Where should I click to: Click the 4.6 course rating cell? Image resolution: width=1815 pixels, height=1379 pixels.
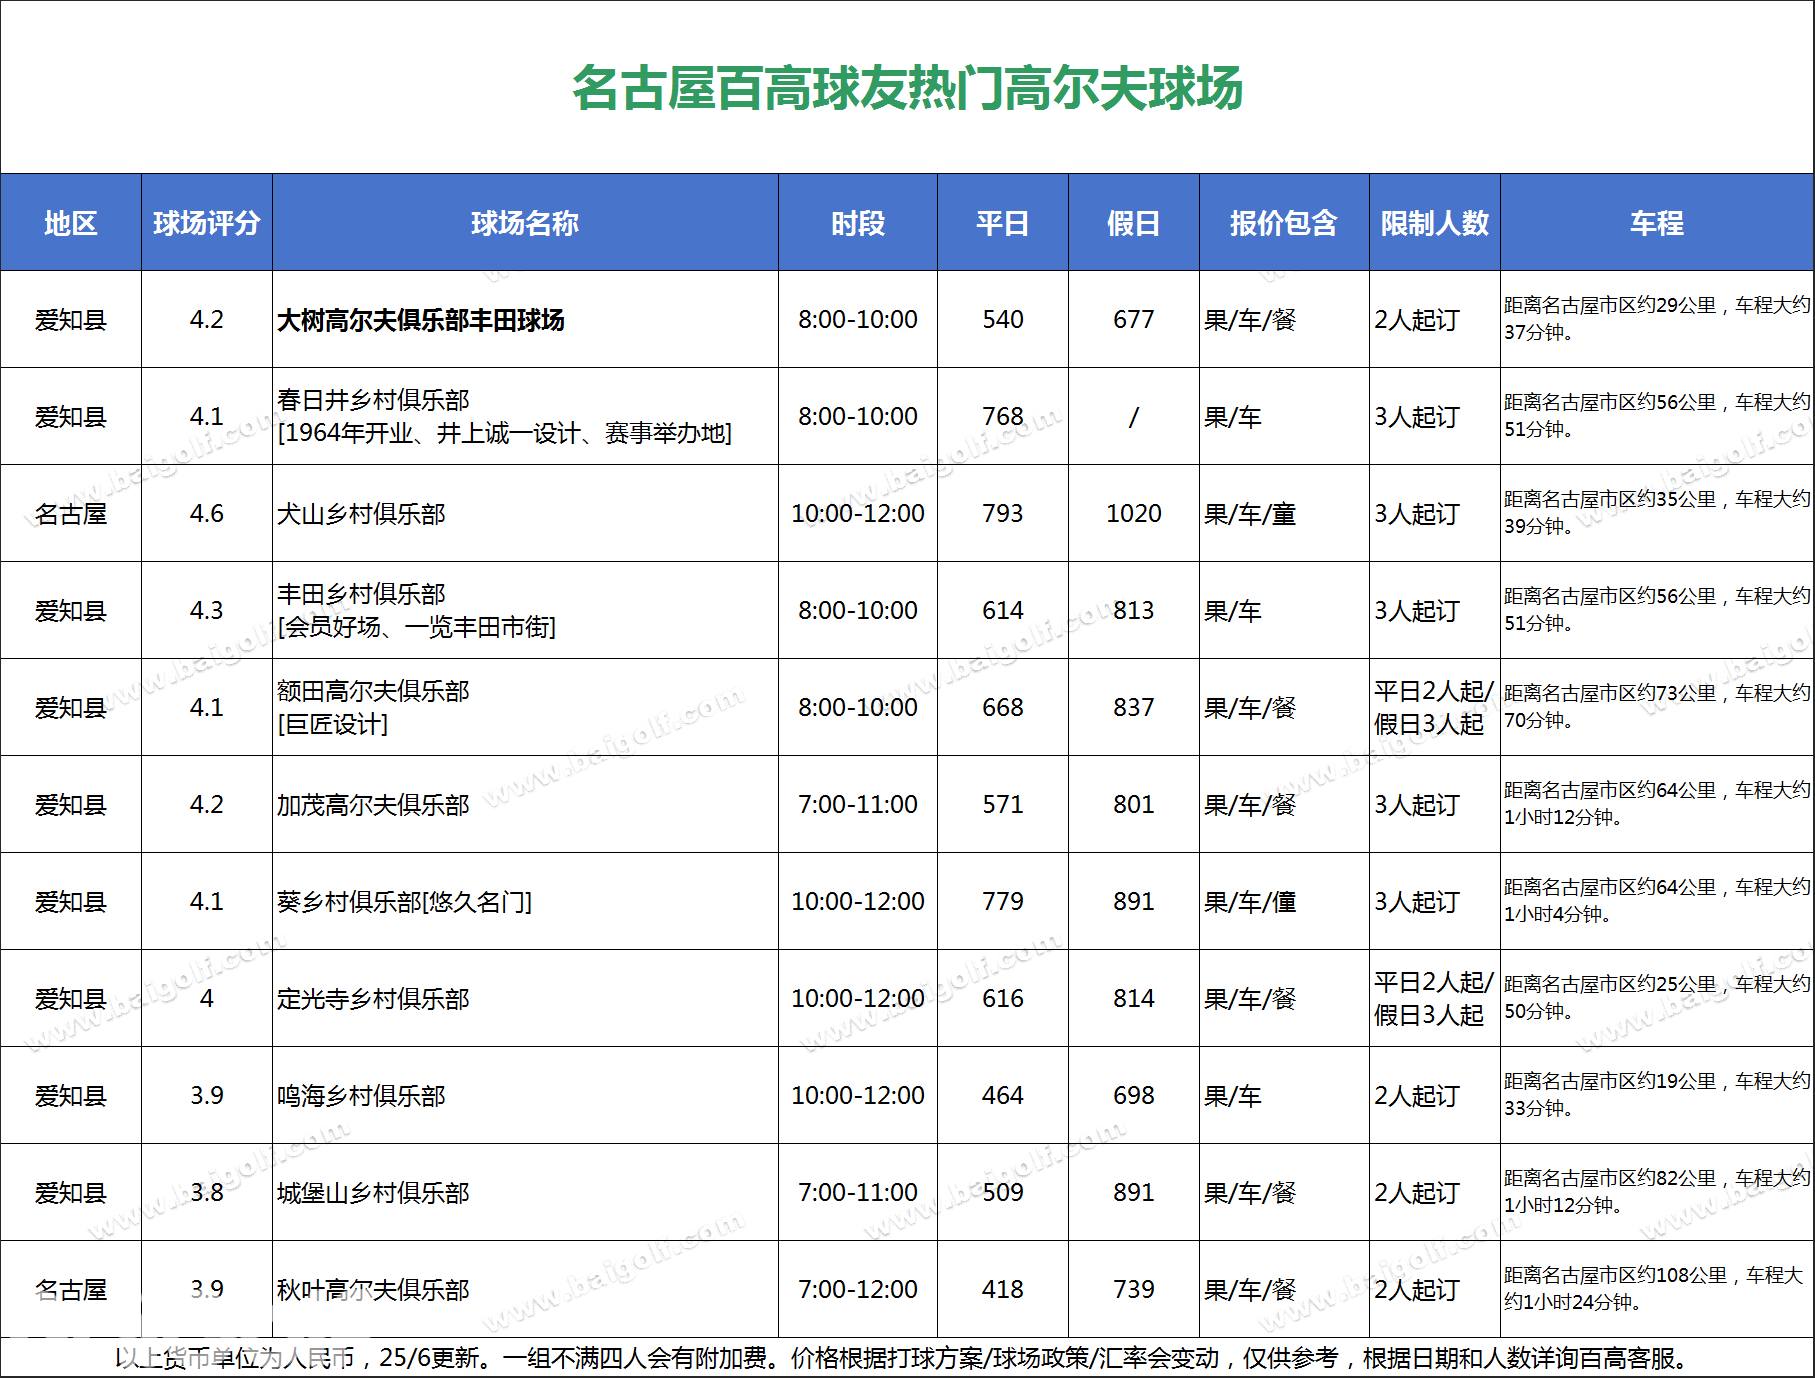click(206, 514)
